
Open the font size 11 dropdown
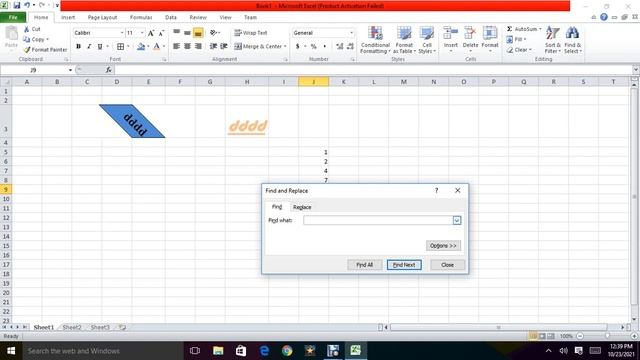(142, 33)
